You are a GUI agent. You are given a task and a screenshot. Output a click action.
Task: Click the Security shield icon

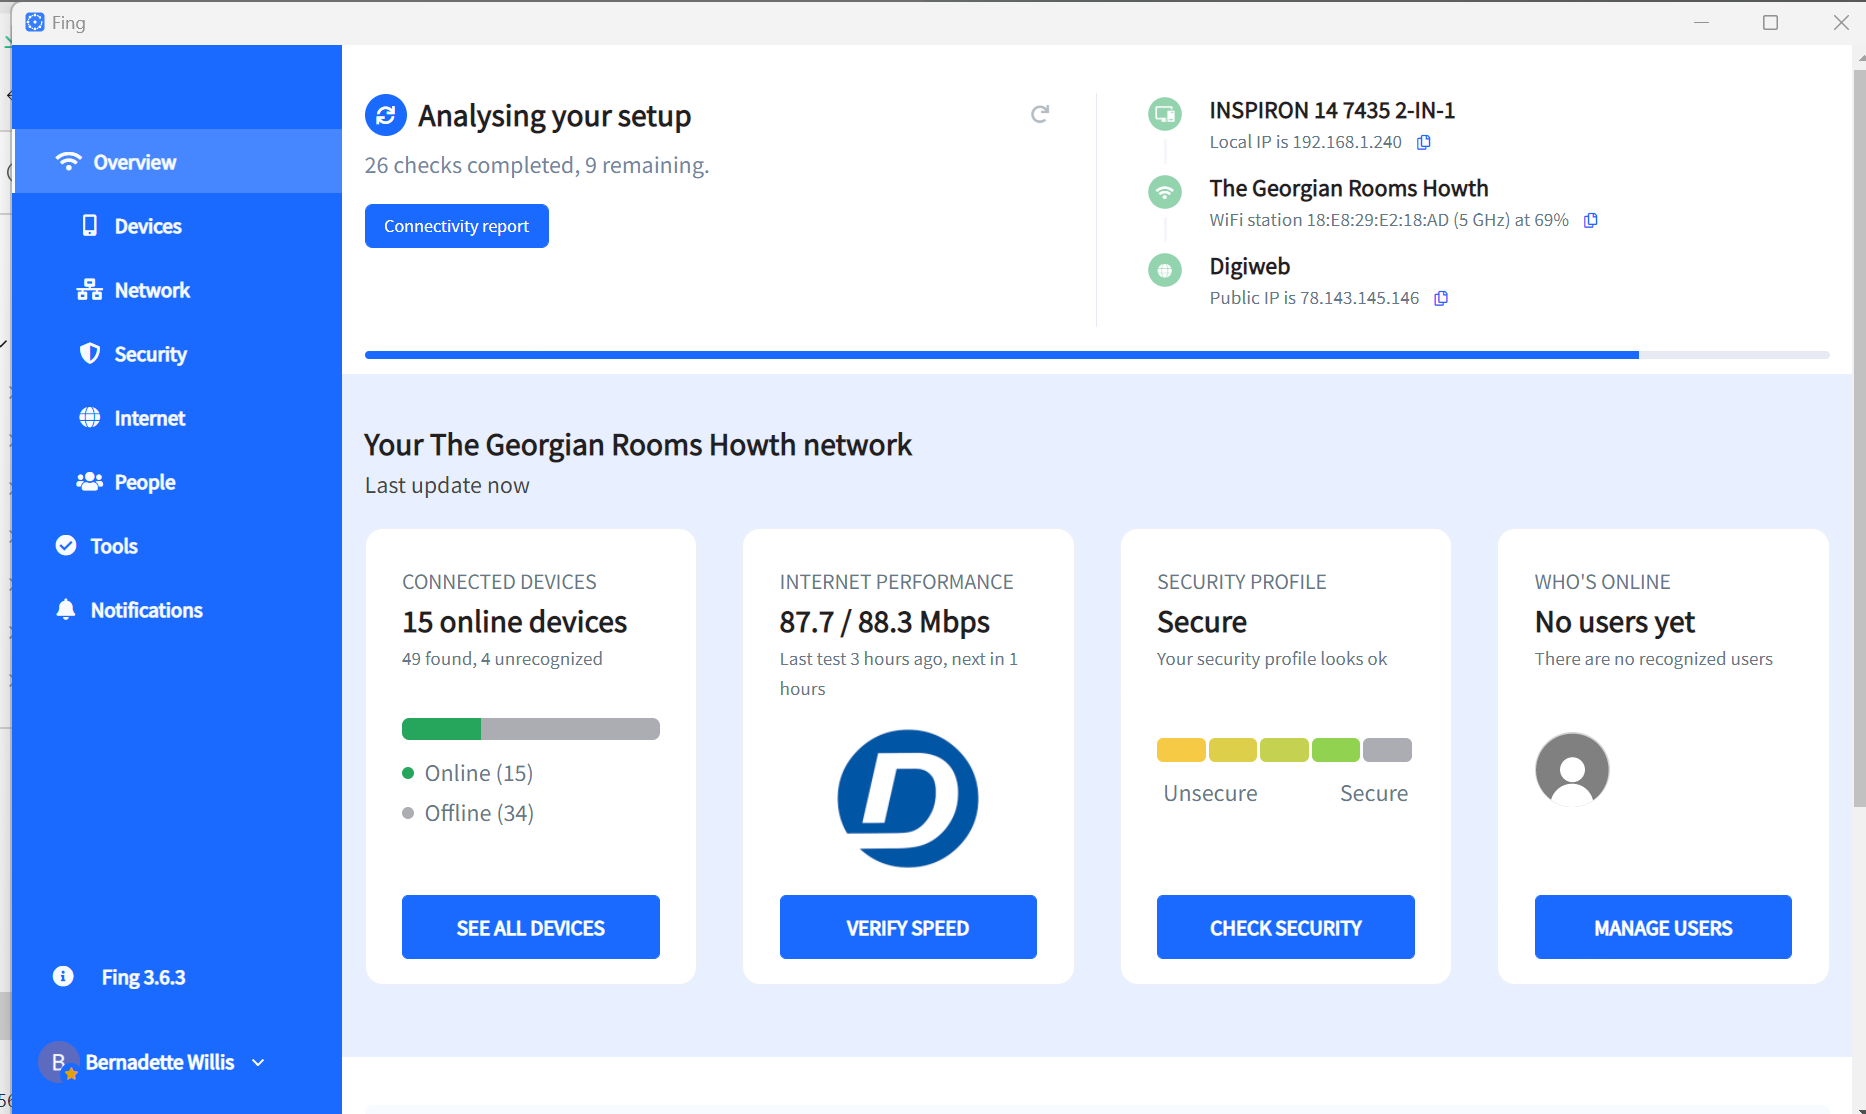pos(89,353)
